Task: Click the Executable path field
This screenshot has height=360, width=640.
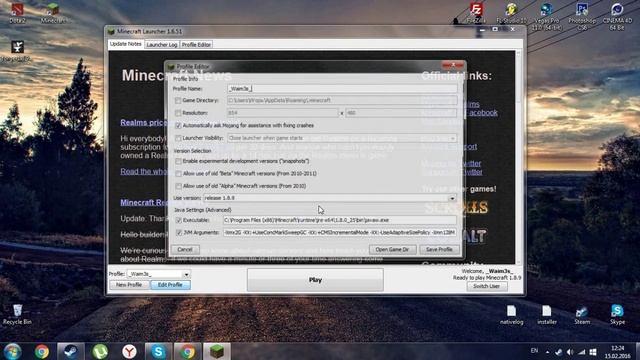Action: click(x=340, y=220)
